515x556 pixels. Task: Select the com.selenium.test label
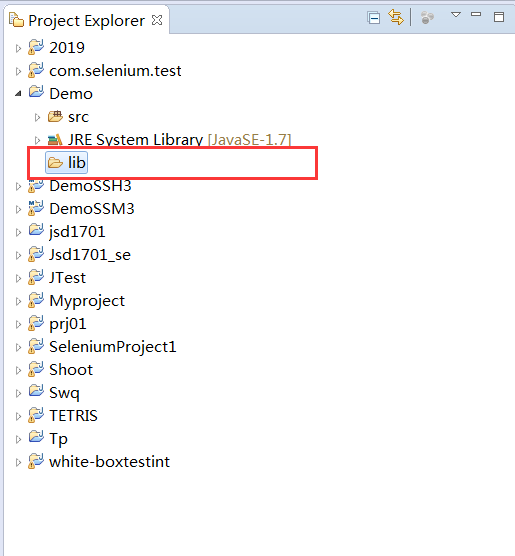click(x=115, y=71)
